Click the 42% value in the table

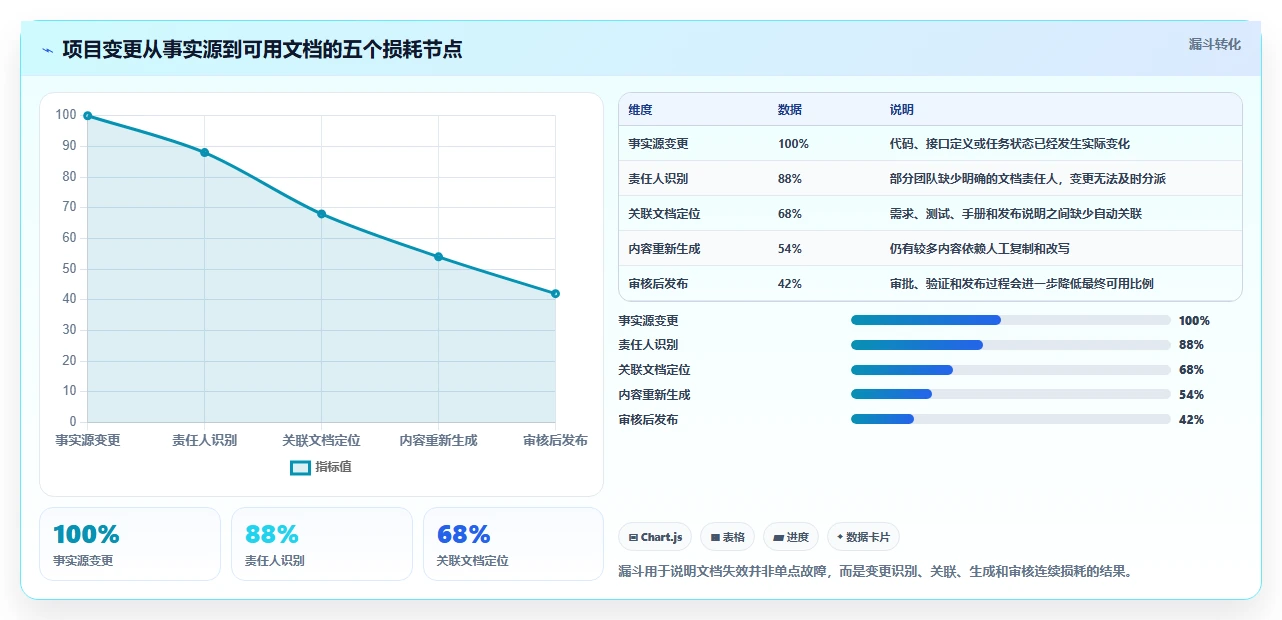point(790,284)
